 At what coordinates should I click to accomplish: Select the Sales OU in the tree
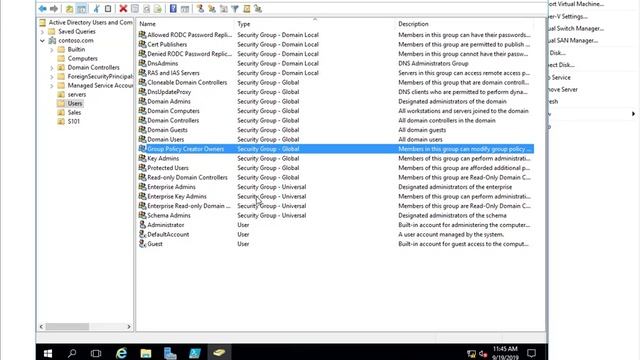[74, 112]
